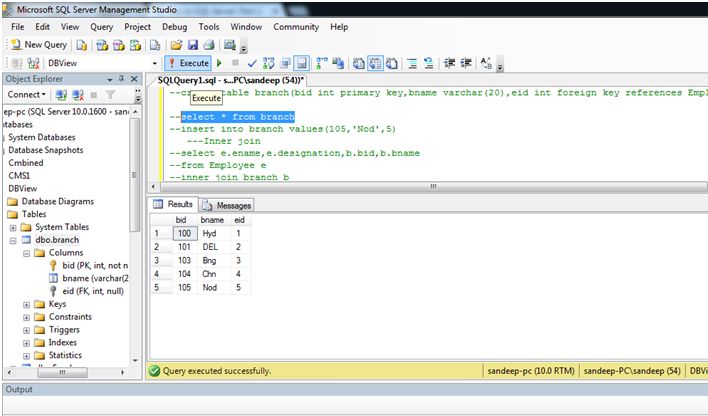Open the Query menu
708x416 pixels.
tap(101, 27)
